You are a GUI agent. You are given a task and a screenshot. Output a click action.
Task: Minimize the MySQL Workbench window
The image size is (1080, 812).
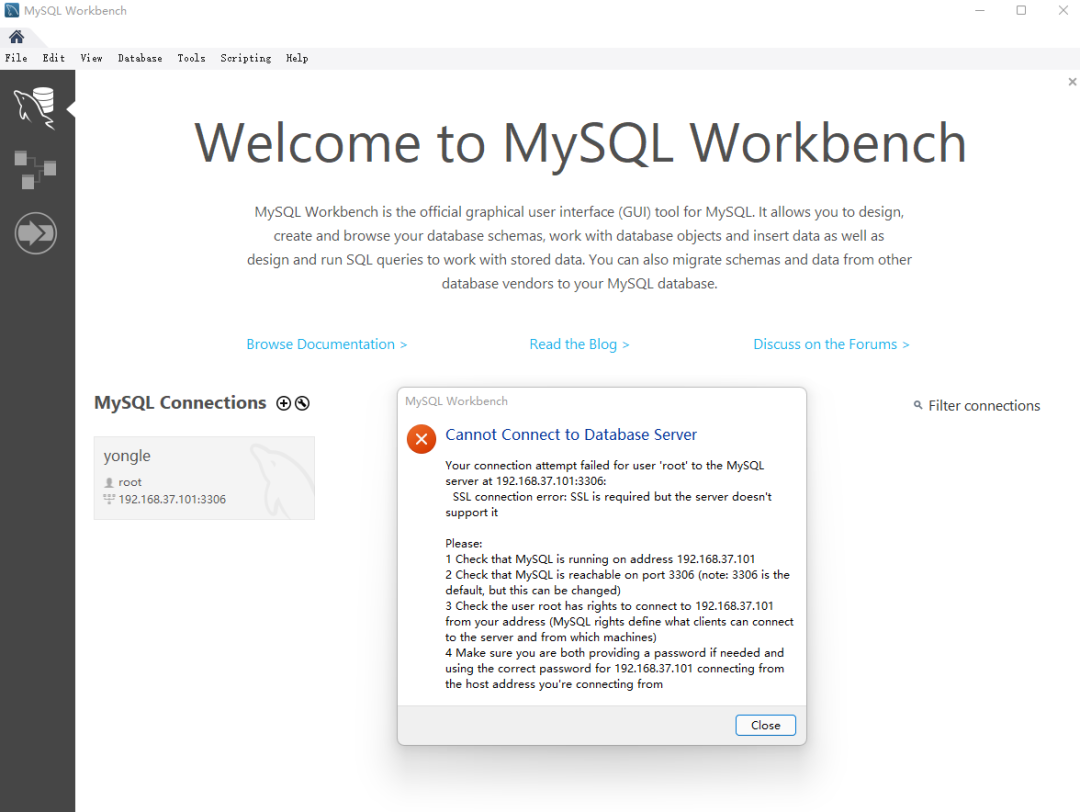click(x=979, y=10)
